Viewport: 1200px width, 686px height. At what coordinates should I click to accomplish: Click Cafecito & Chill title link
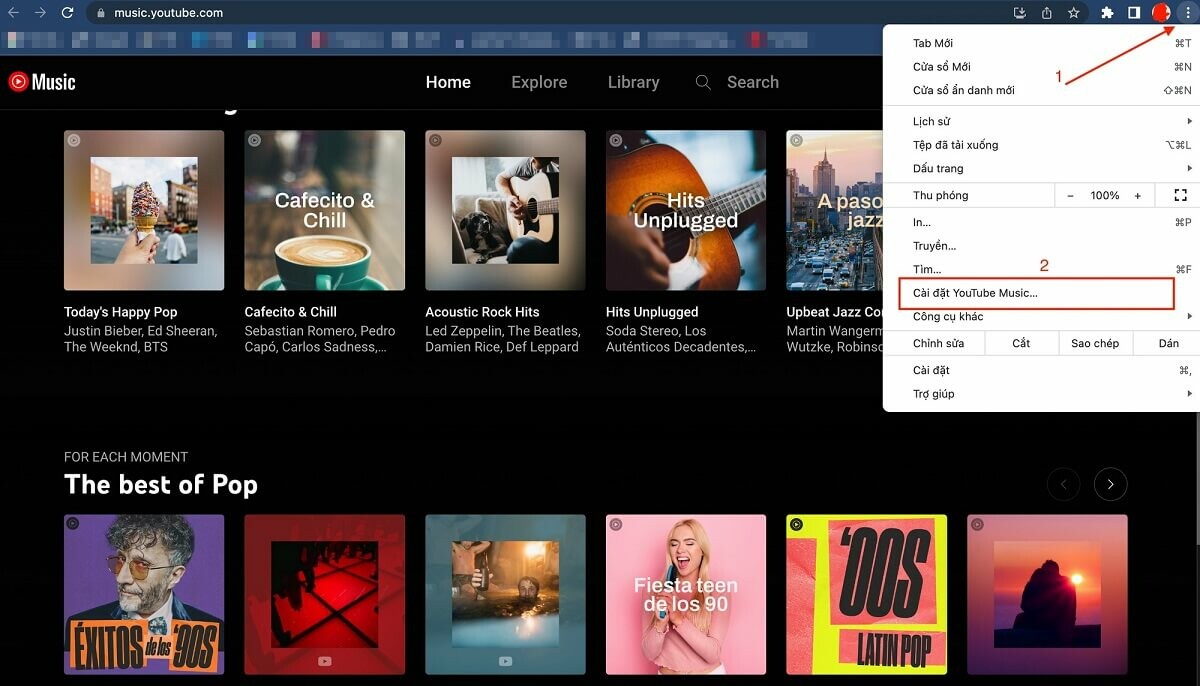tap(291, 312)
